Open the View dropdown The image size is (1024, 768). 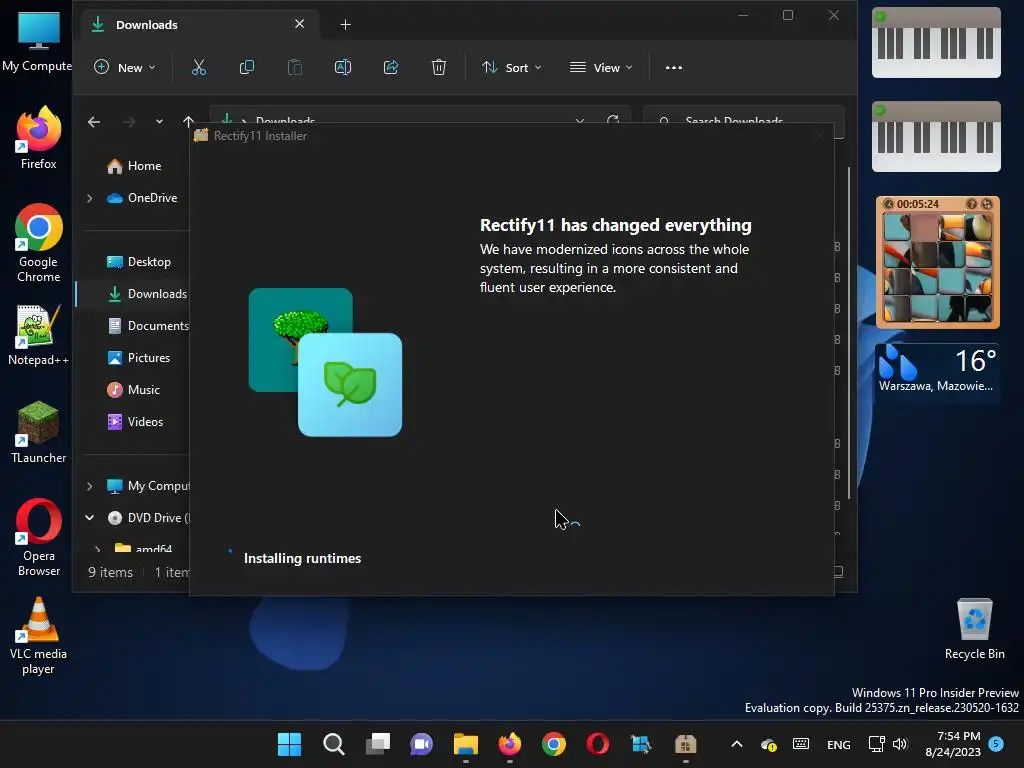coord(601,67)
